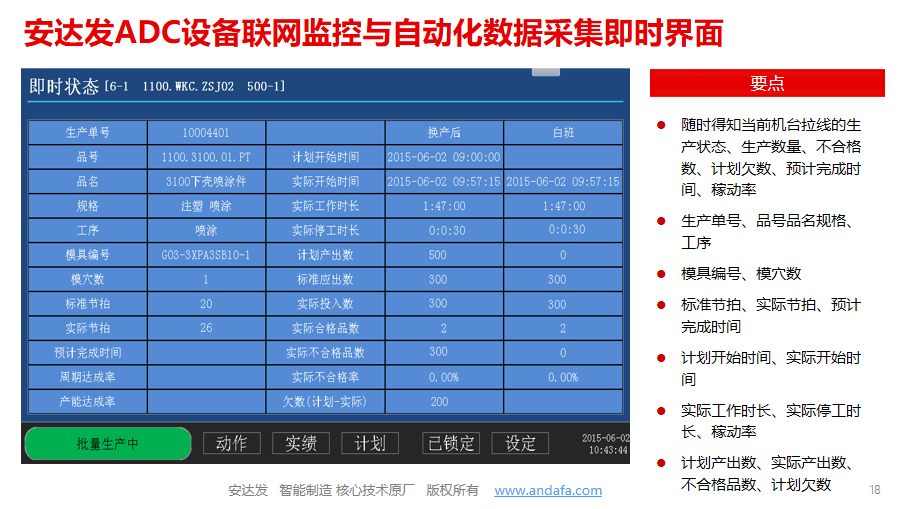
Task: Click the 模具编号、模穴数 bullet point
Action: tap(740, 274)
